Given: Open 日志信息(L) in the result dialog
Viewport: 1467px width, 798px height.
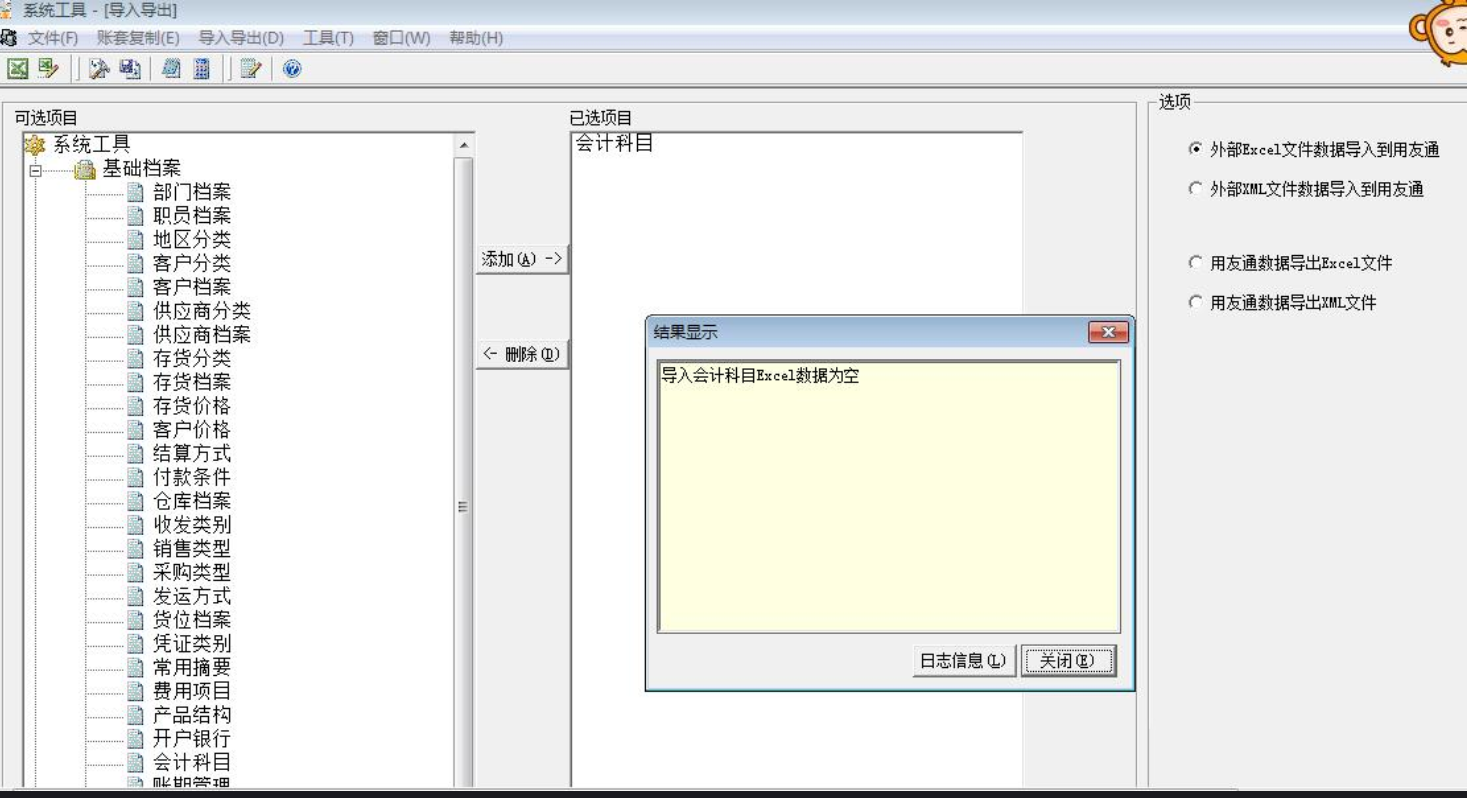Looking at the screenshot, I should coord(963,661).
